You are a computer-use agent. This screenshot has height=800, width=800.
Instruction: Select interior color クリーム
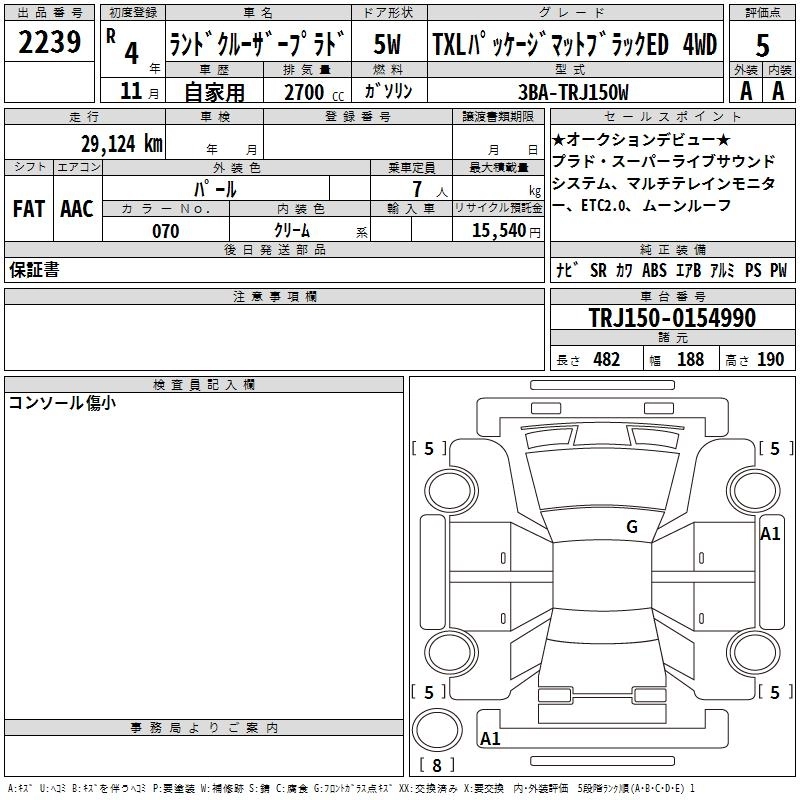292,231
